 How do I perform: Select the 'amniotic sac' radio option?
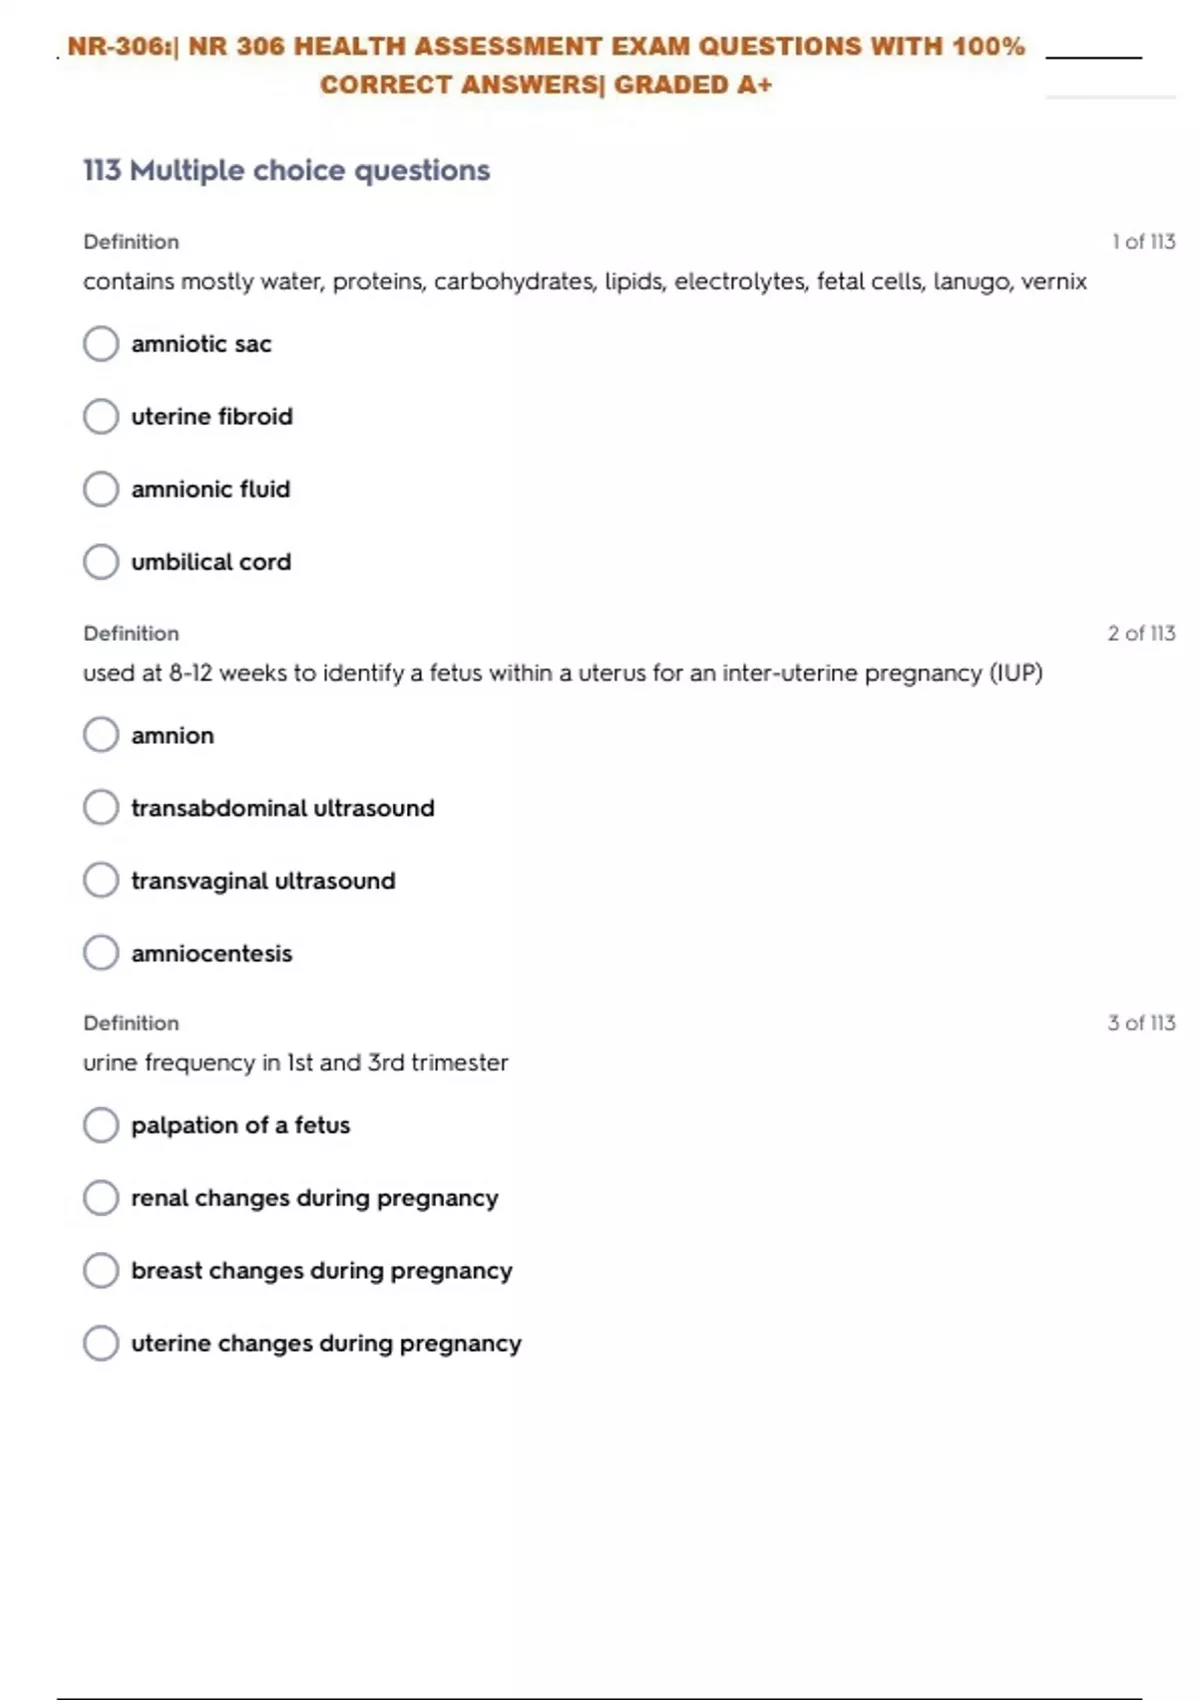click(101, 344)
